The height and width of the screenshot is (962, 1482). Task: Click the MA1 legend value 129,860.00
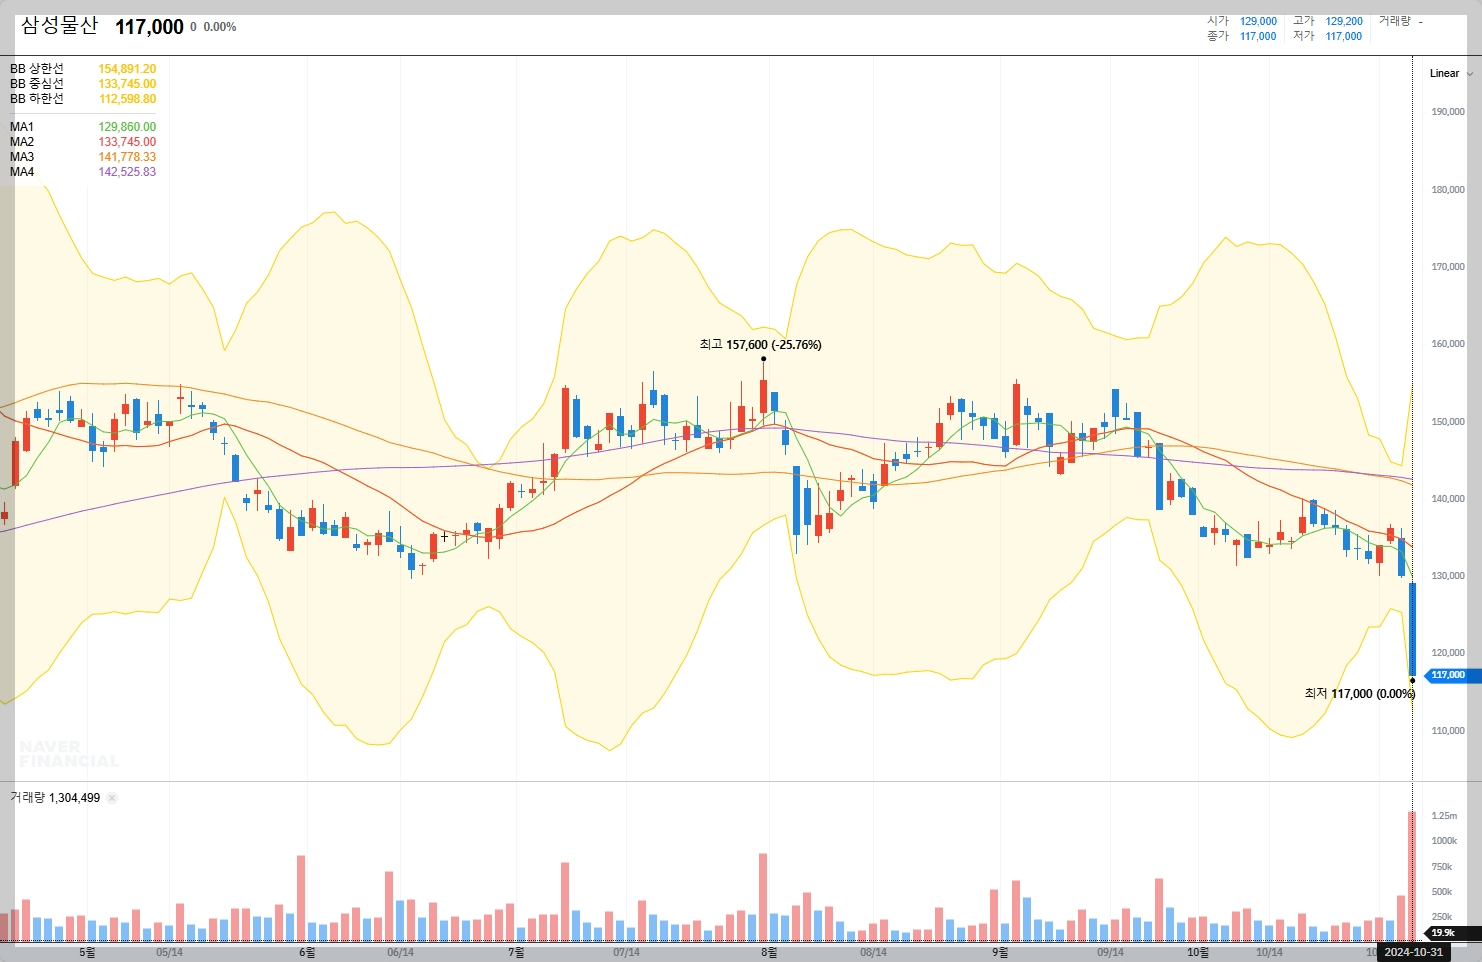(x=127, y=127)
